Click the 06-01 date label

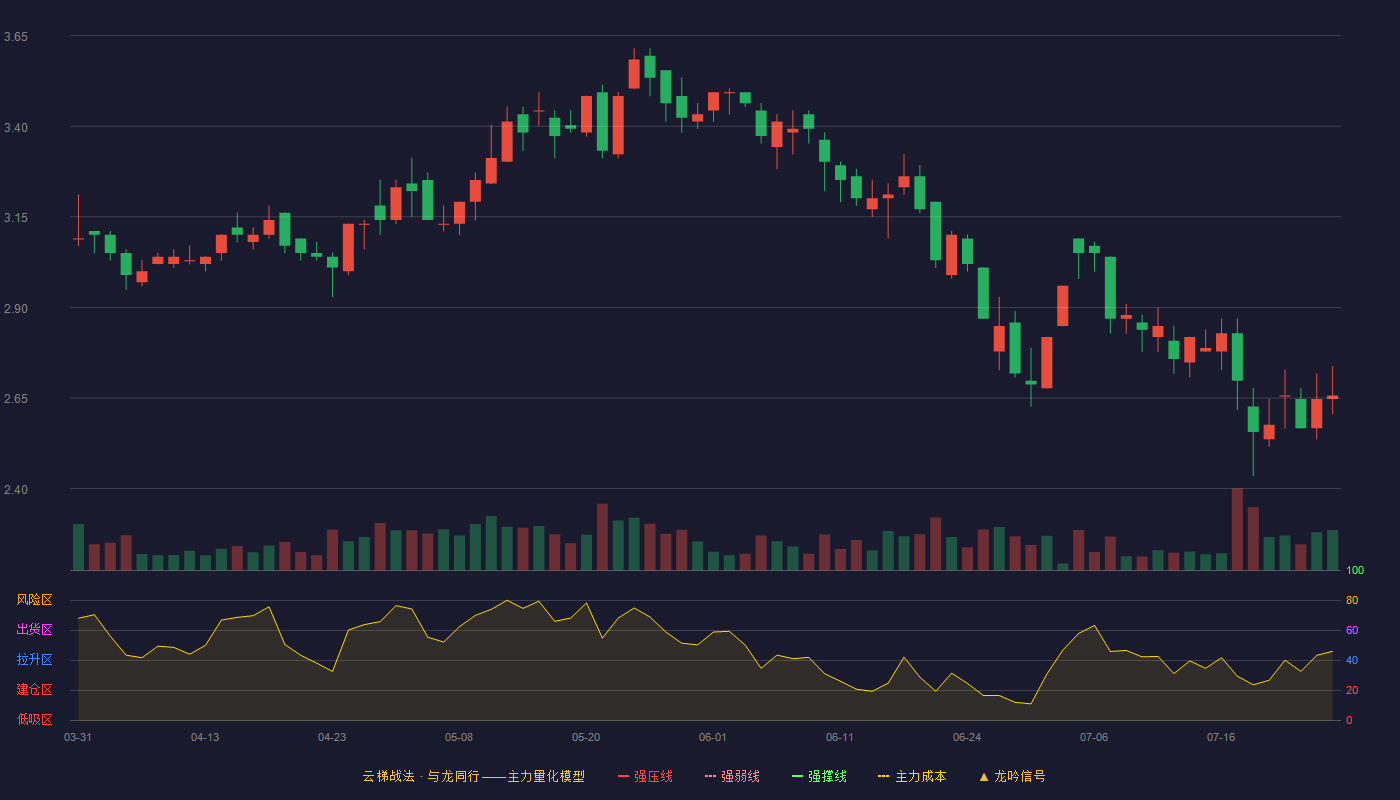point(713,737)
